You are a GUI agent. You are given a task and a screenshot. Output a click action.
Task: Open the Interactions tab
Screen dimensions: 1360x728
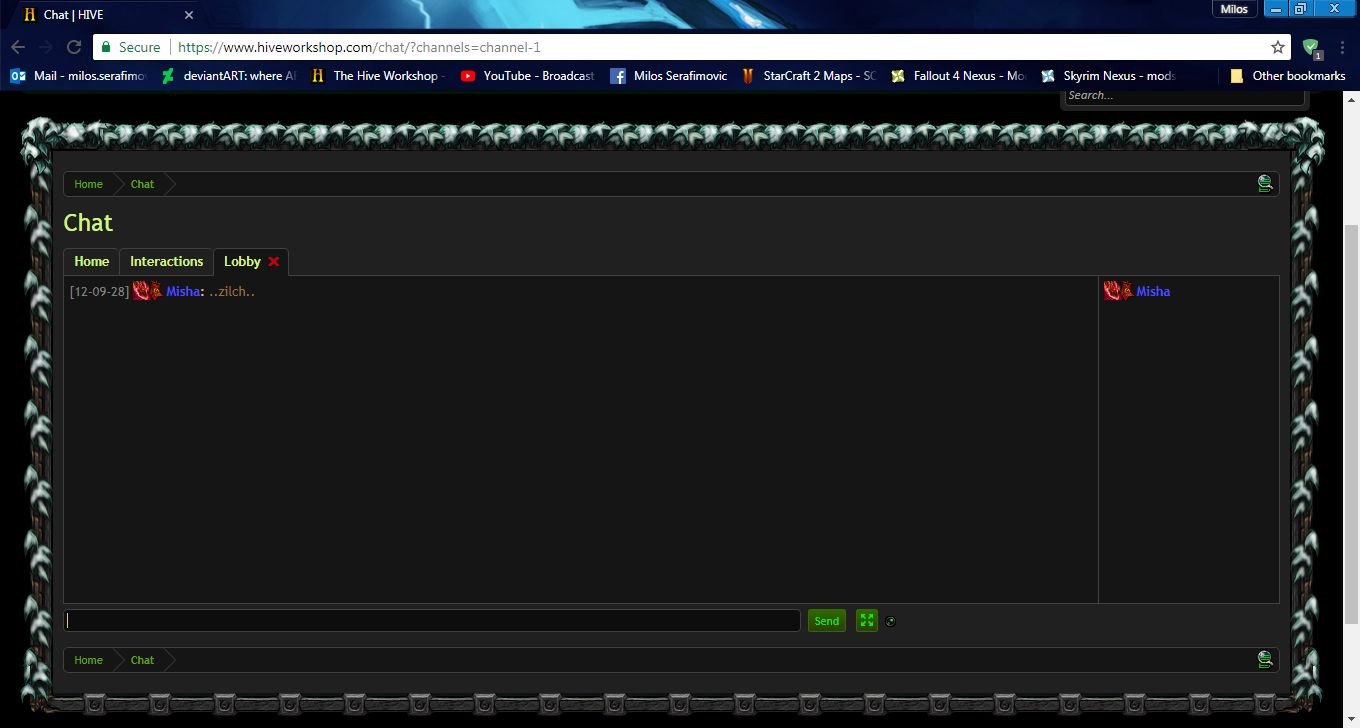tap(166, 262)
